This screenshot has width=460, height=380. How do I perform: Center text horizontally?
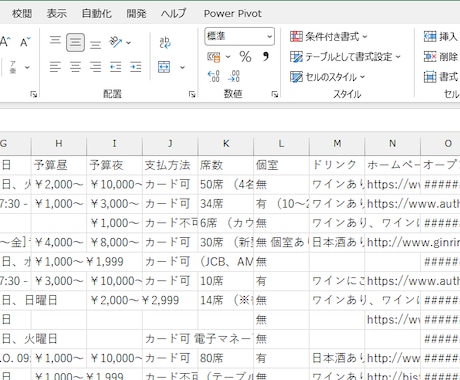click(75, 67)
